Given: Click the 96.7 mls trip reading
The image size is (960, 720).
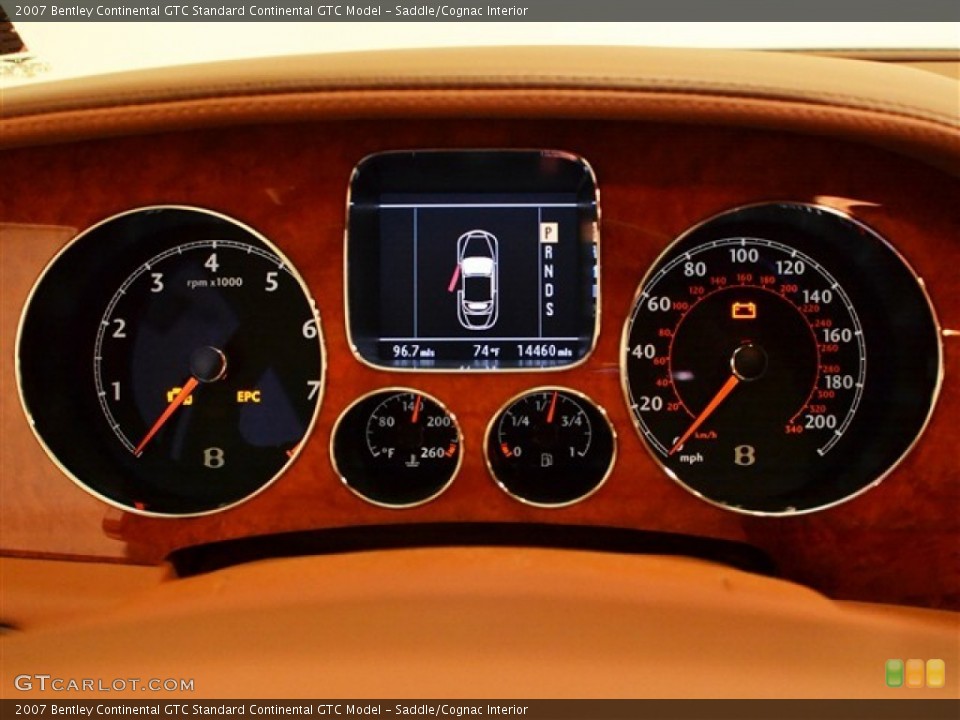Looking at the screenshot, I should tap(414, 351).
